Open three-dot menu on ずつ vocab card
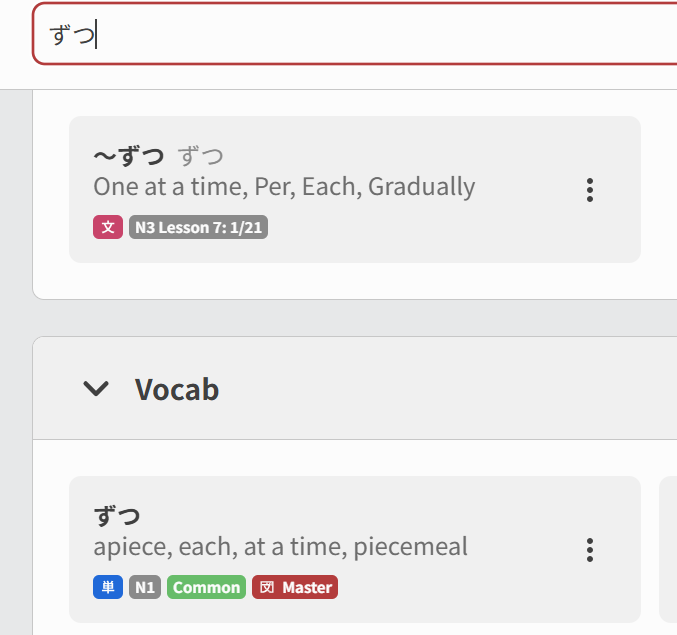The image size is (677, 635). click(590, 549)
